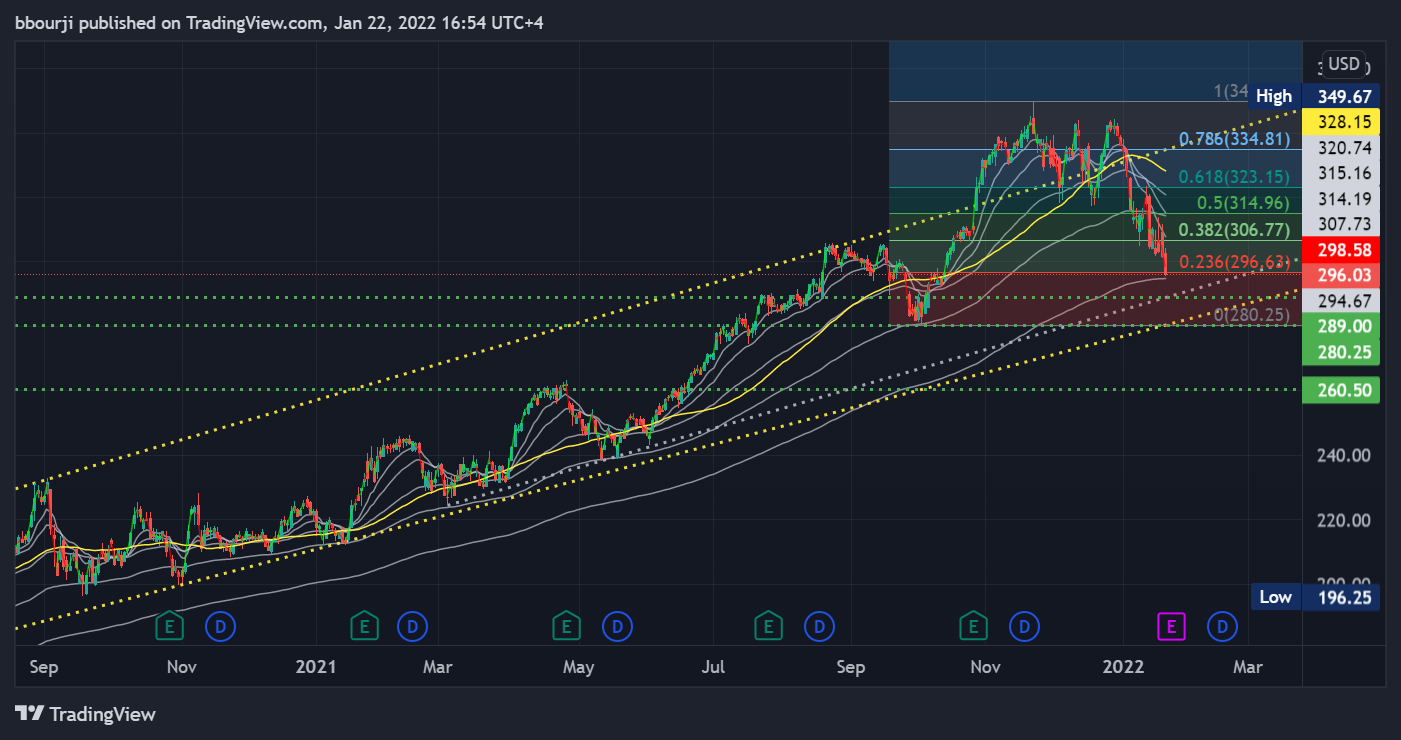1401x740 pixels.
Task: Click the 296.03 current price label
Action: click(1341, 274)
